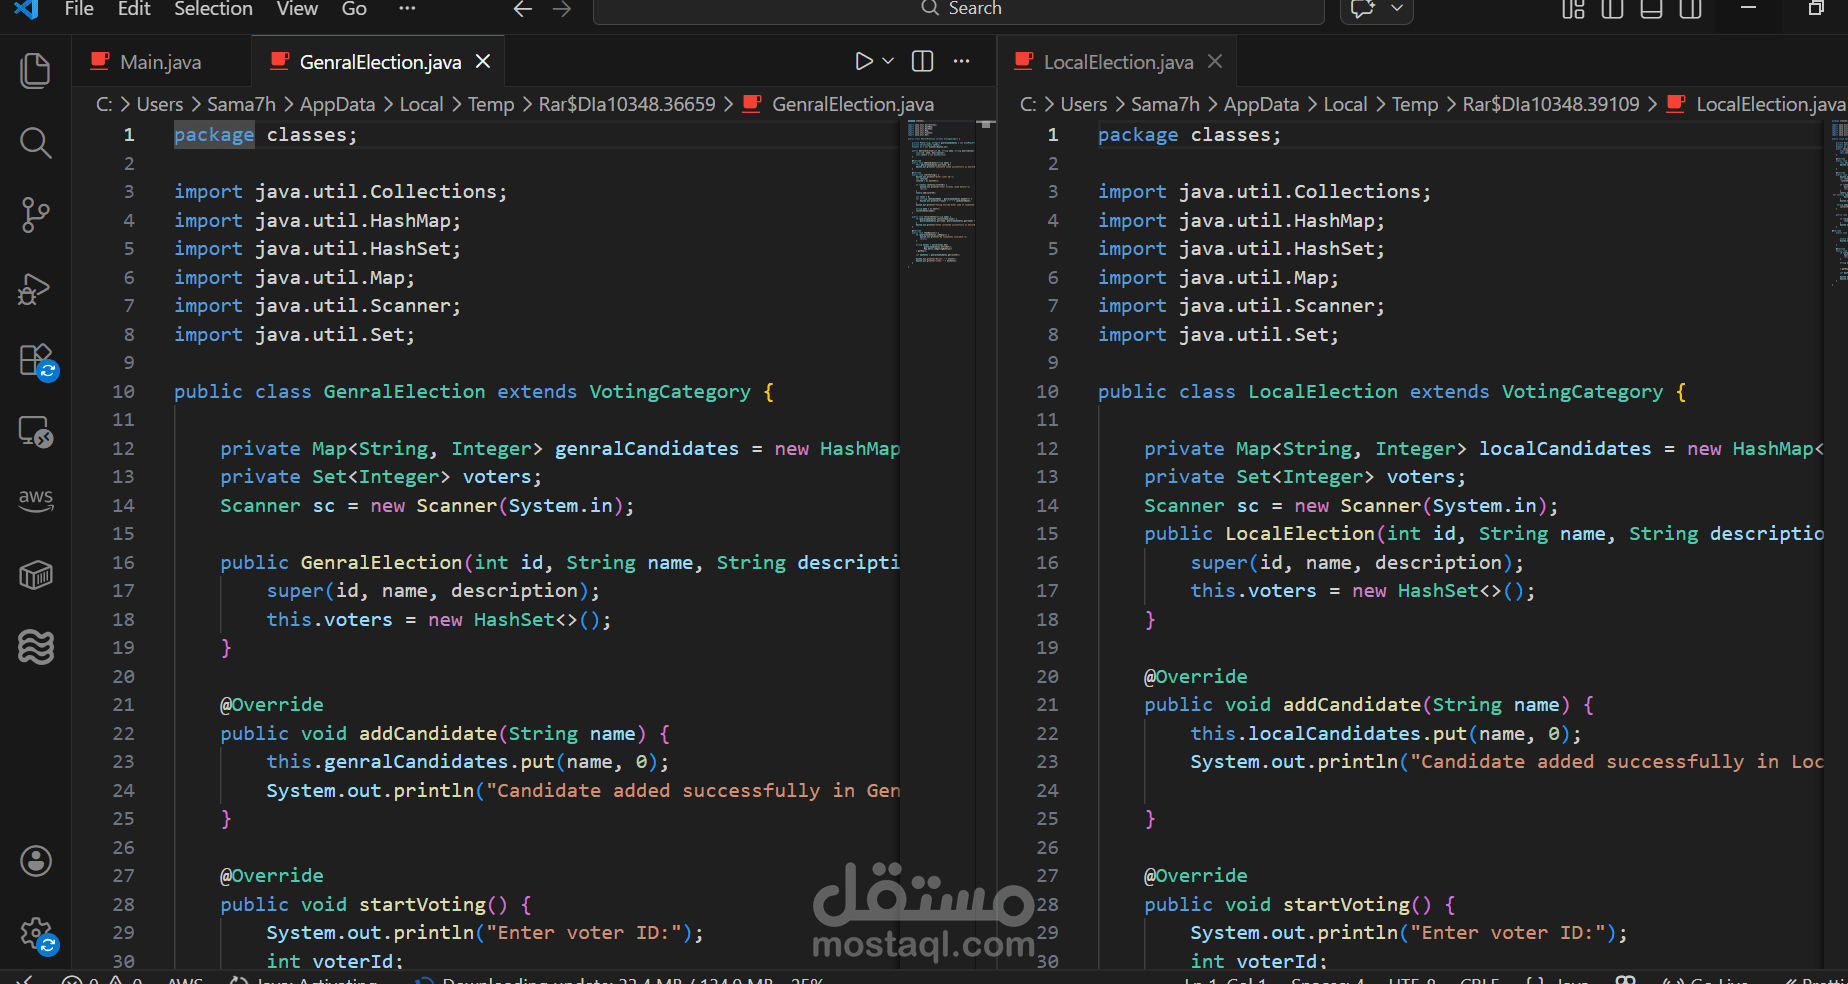Toggle the bottom panel visibility
The image size is (1848, 984).
[1651, 10]
